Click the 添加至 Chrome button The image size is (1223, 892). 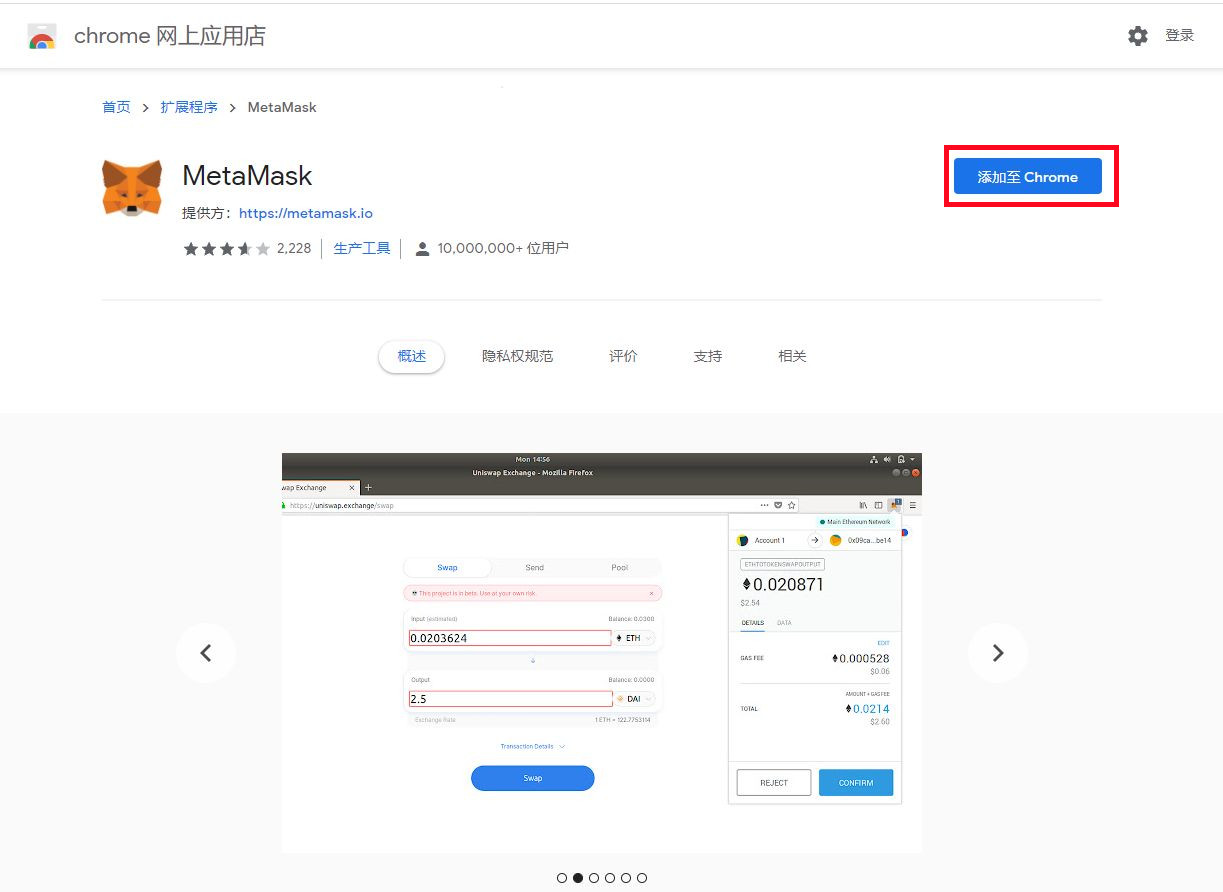coord(1028,176)
